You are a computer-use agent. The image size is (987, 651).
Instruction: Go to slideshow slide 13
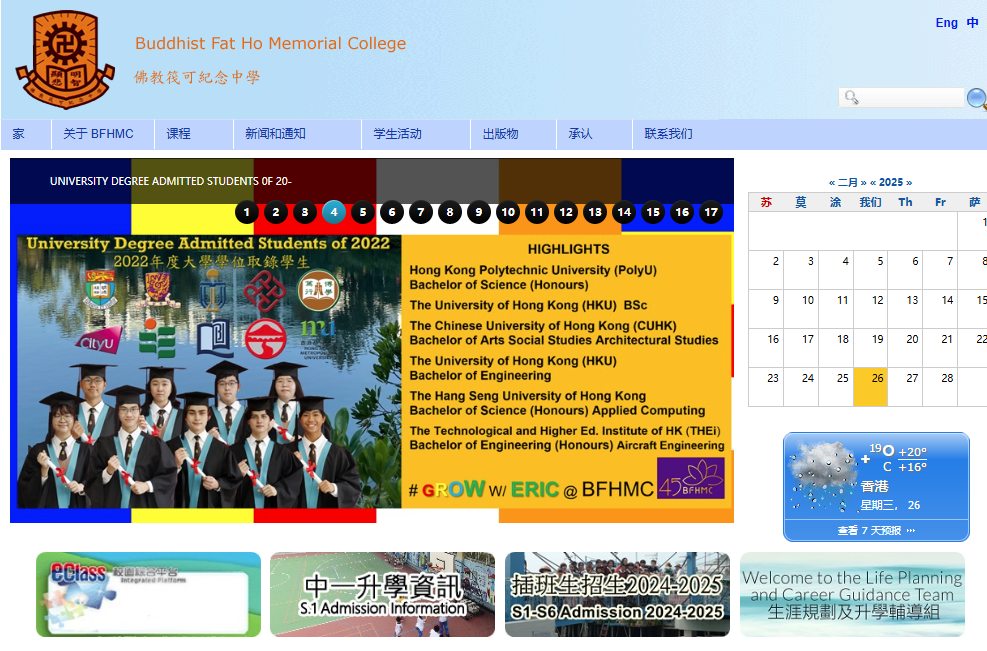click(595, 212)
